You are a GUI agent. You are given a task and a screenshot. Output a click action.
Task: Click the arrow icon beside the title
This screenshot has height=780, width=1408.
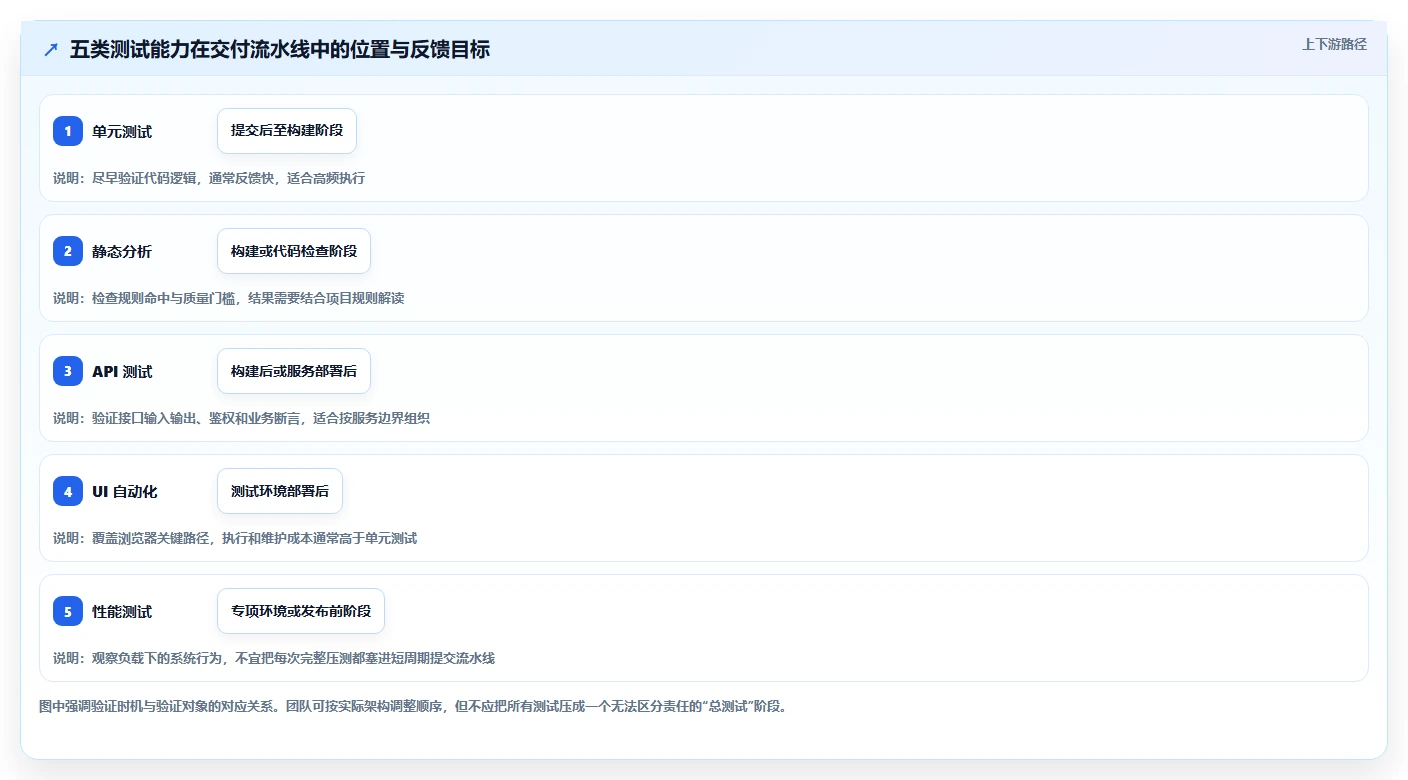pos(51,50)
